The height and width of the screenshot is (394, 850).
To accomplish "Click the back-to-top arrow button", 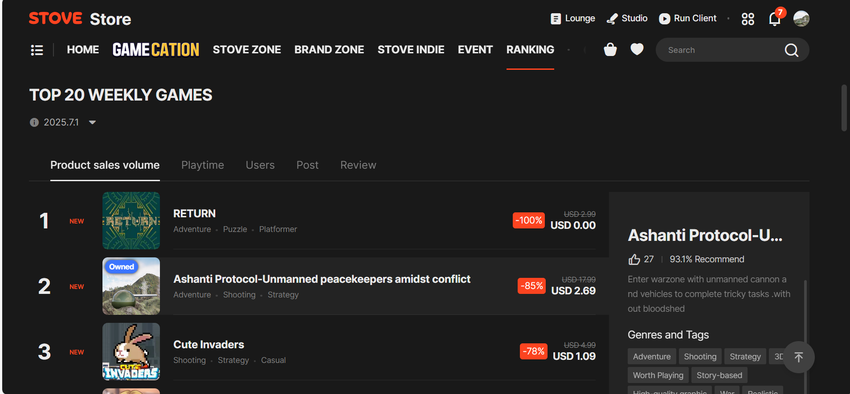I will pyautogui.click(x=799, y=357).
